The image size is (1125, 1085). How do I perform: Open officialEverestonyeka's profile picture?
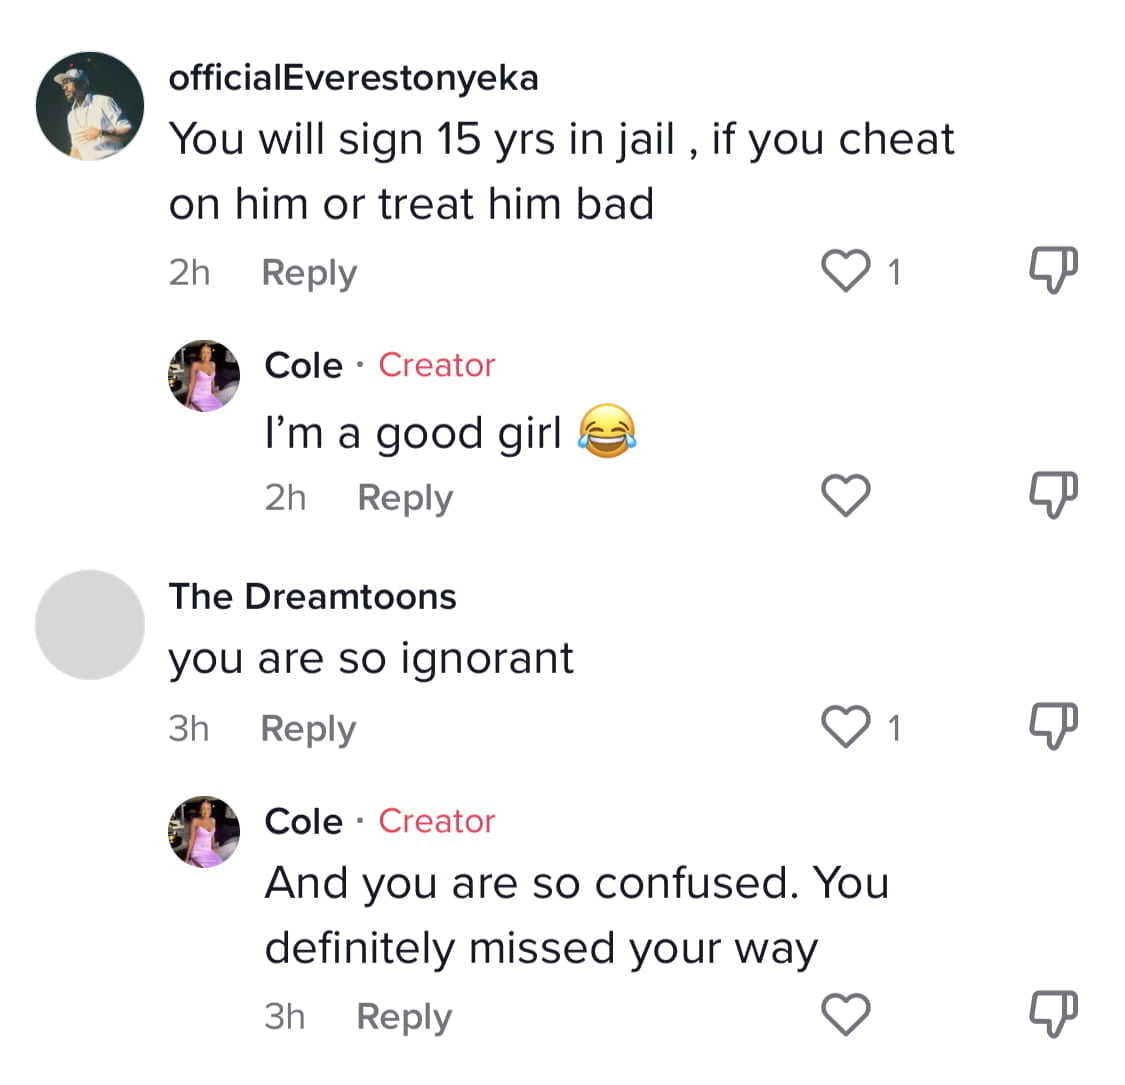coord(90,105)
